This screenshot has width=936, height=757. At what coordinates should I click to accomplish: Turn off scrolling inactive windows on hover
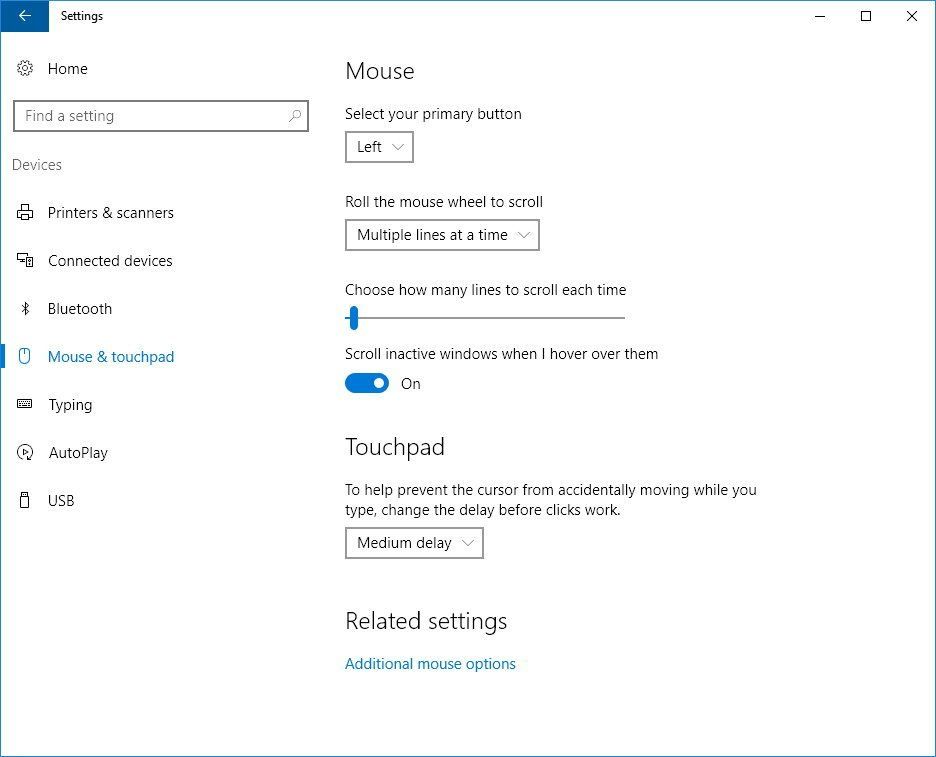[x=367, y=383]
